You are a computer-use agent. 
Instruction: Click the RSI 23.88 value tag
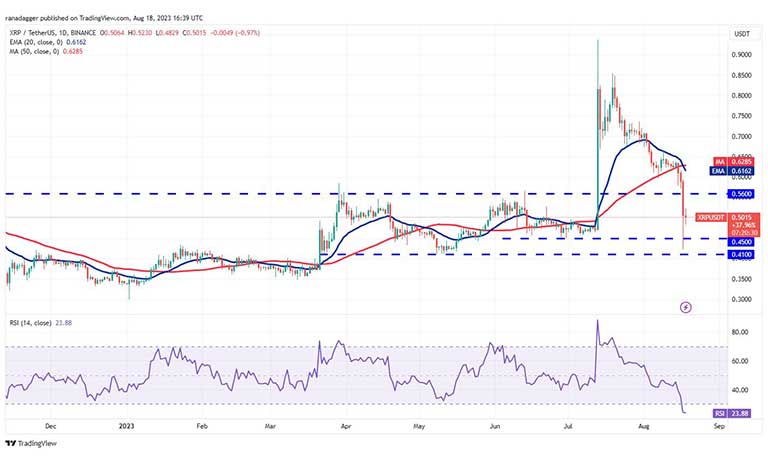click(732, 414)
